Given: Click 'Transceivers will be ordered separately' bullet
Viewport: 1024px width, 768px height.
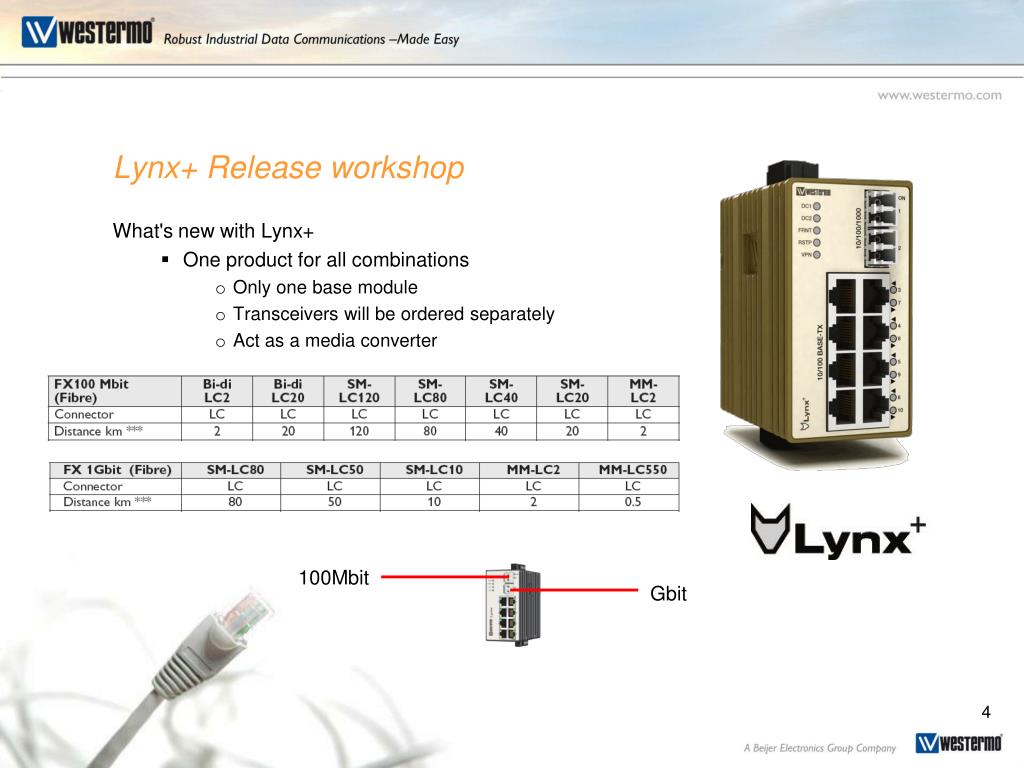Looking at the screenshot, I should pyautogui.click(x=393, y=314).
